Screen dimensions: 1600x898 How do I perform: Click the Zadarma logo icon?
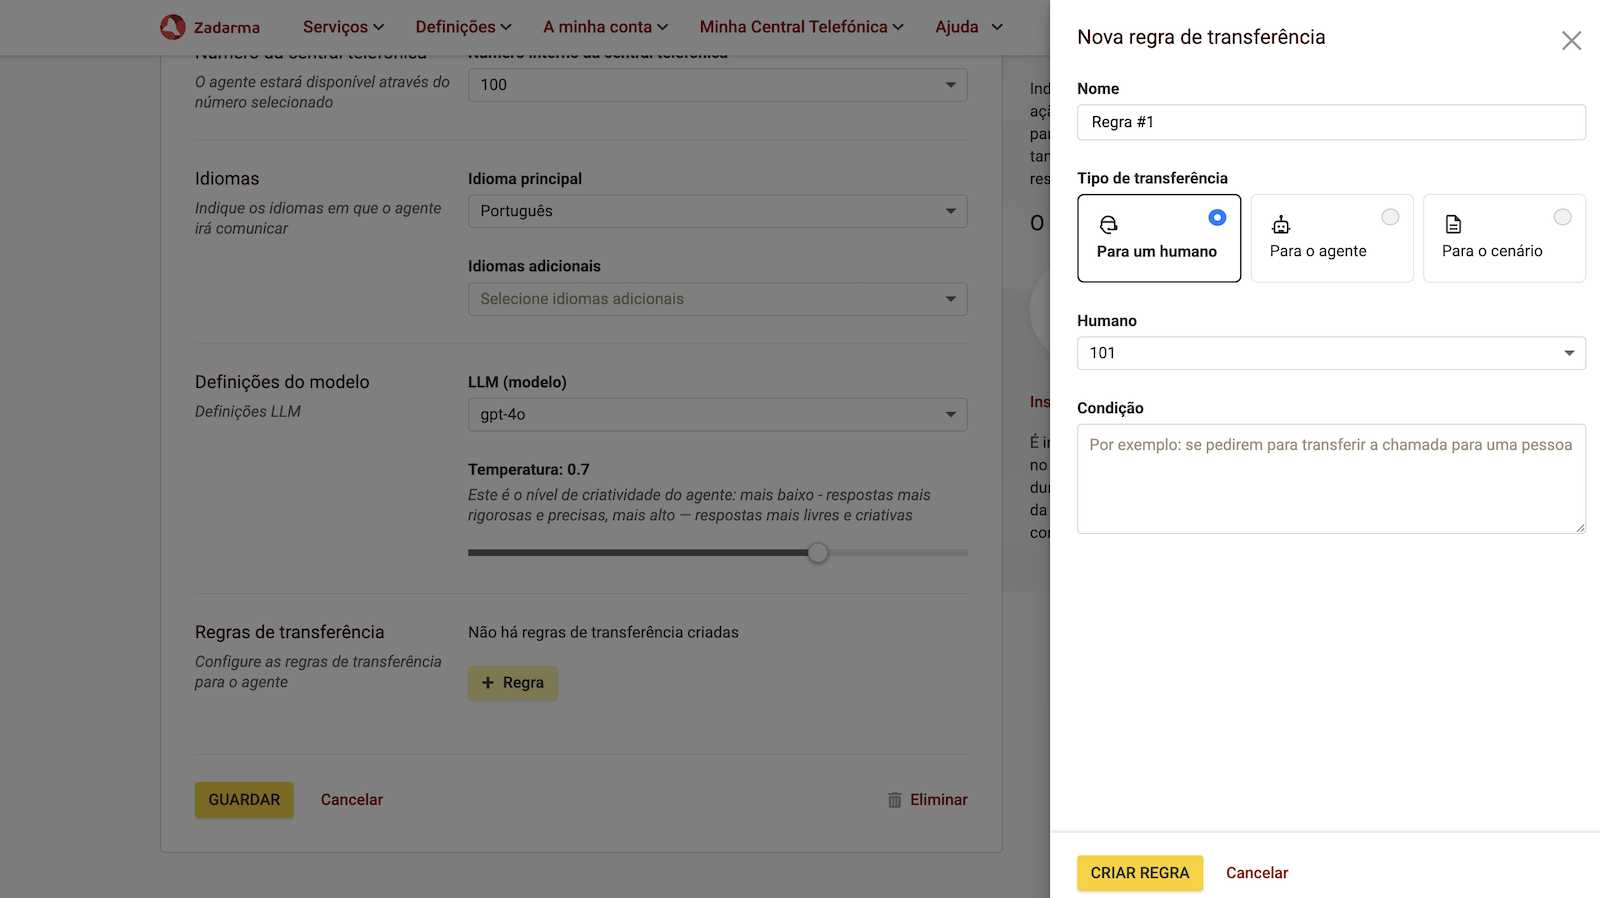point(173,27)
